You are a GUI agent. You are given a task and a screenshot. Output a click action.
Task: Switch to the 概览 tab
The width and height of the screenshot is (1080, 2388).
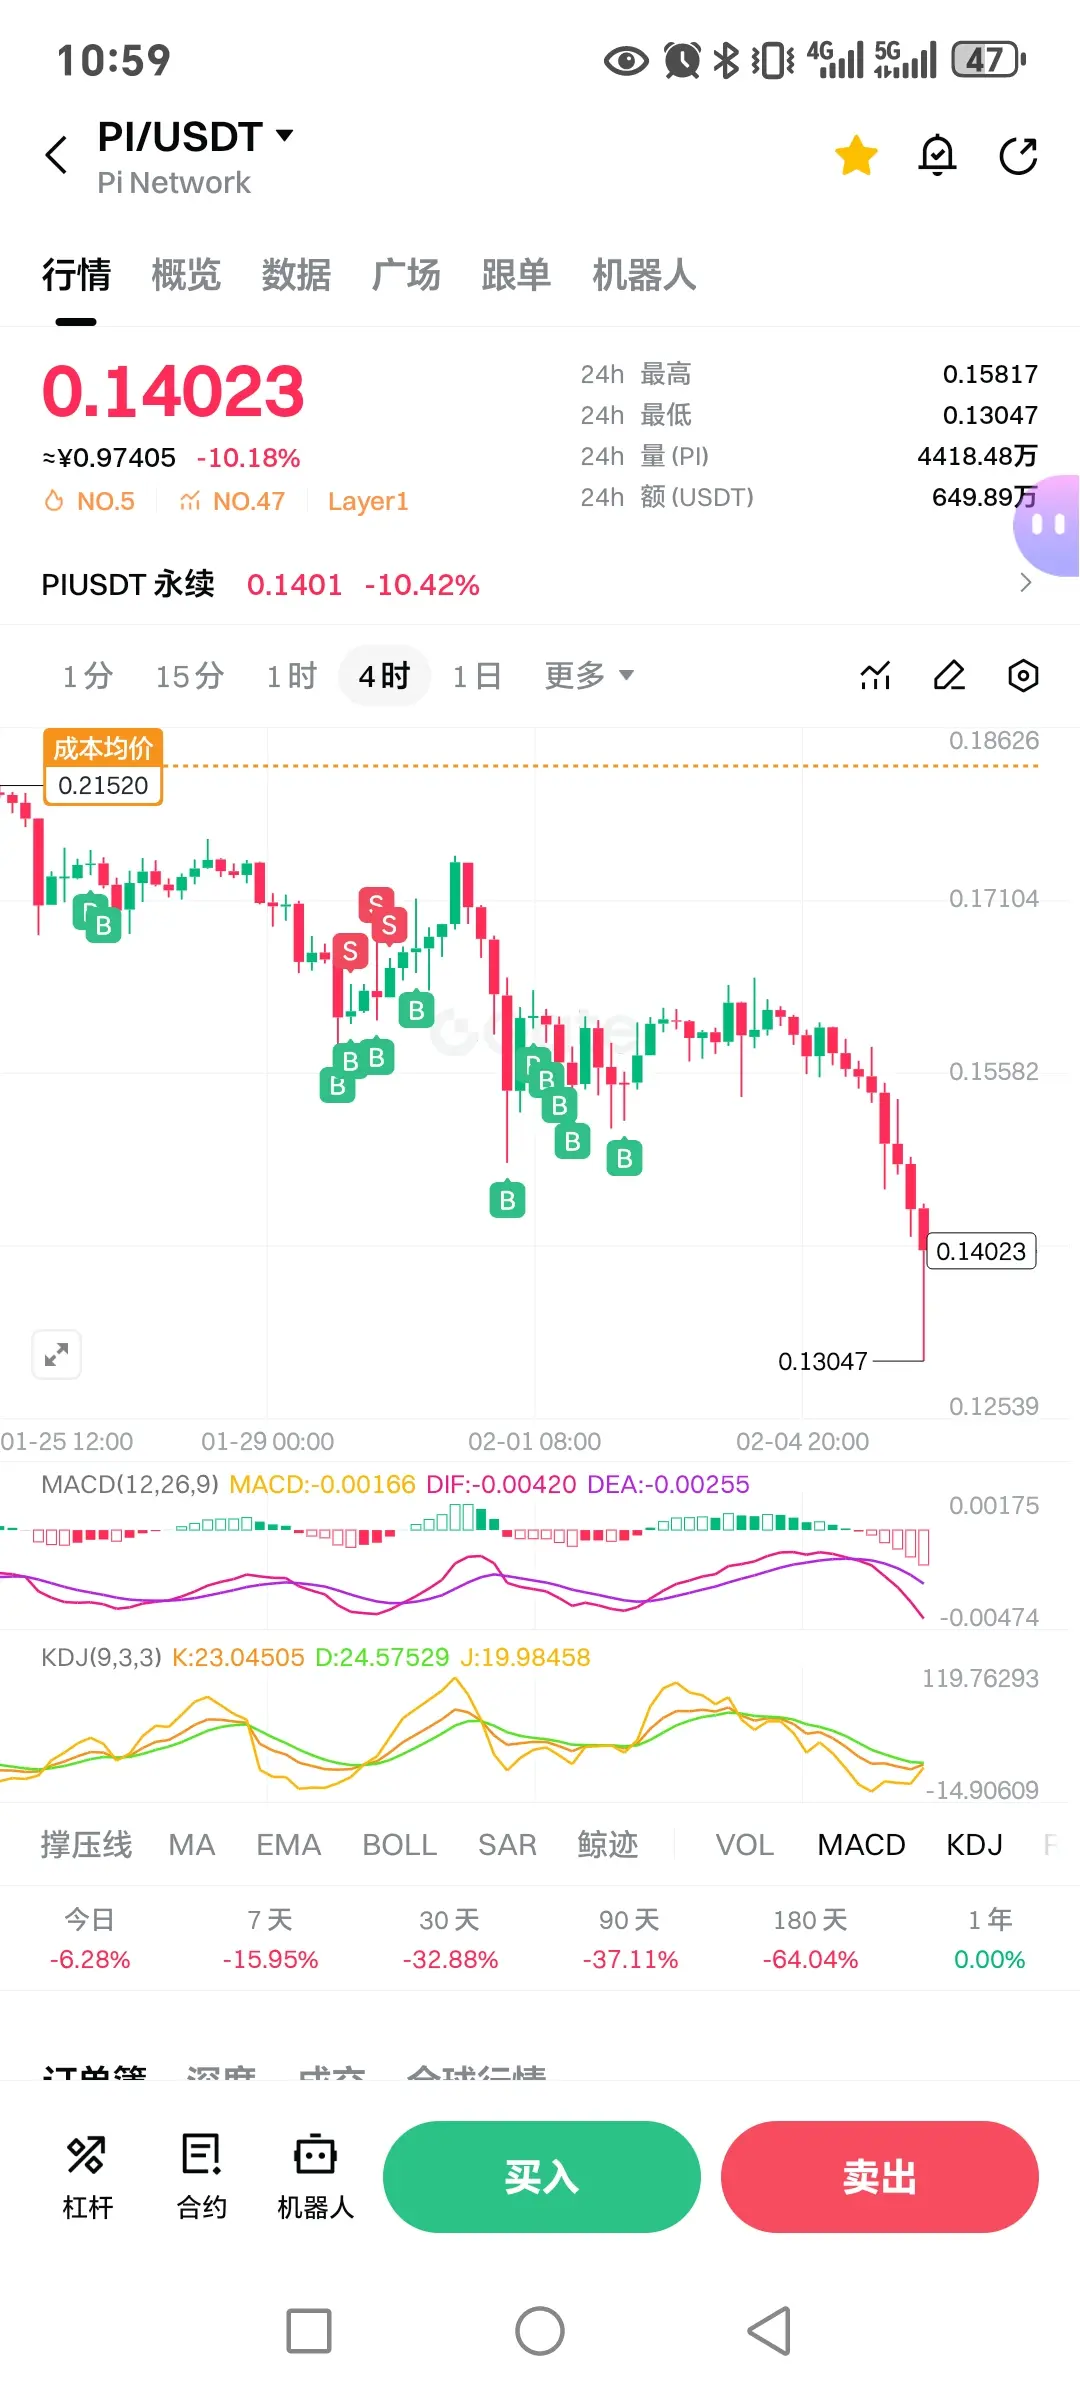[x=186, y=275]
